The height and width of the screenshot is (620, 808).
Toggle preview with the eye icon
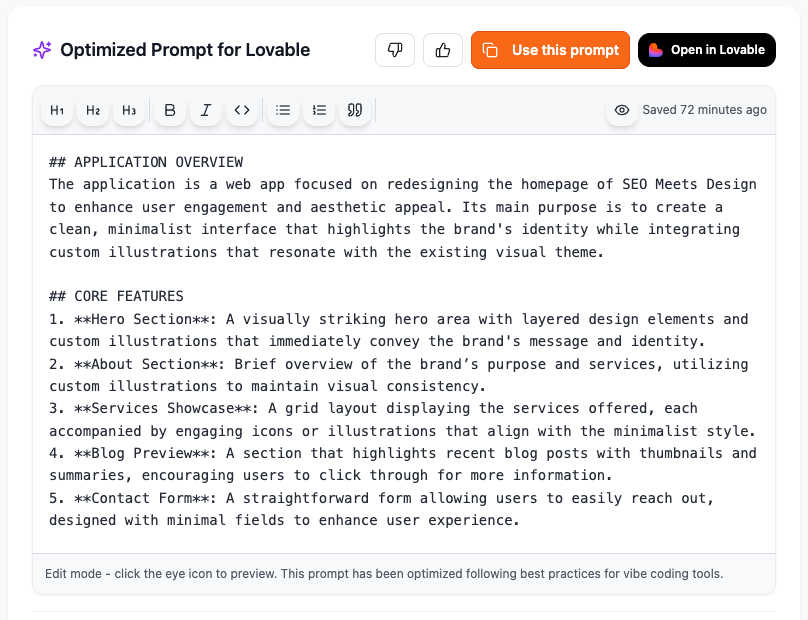click(x=622, y=110)
